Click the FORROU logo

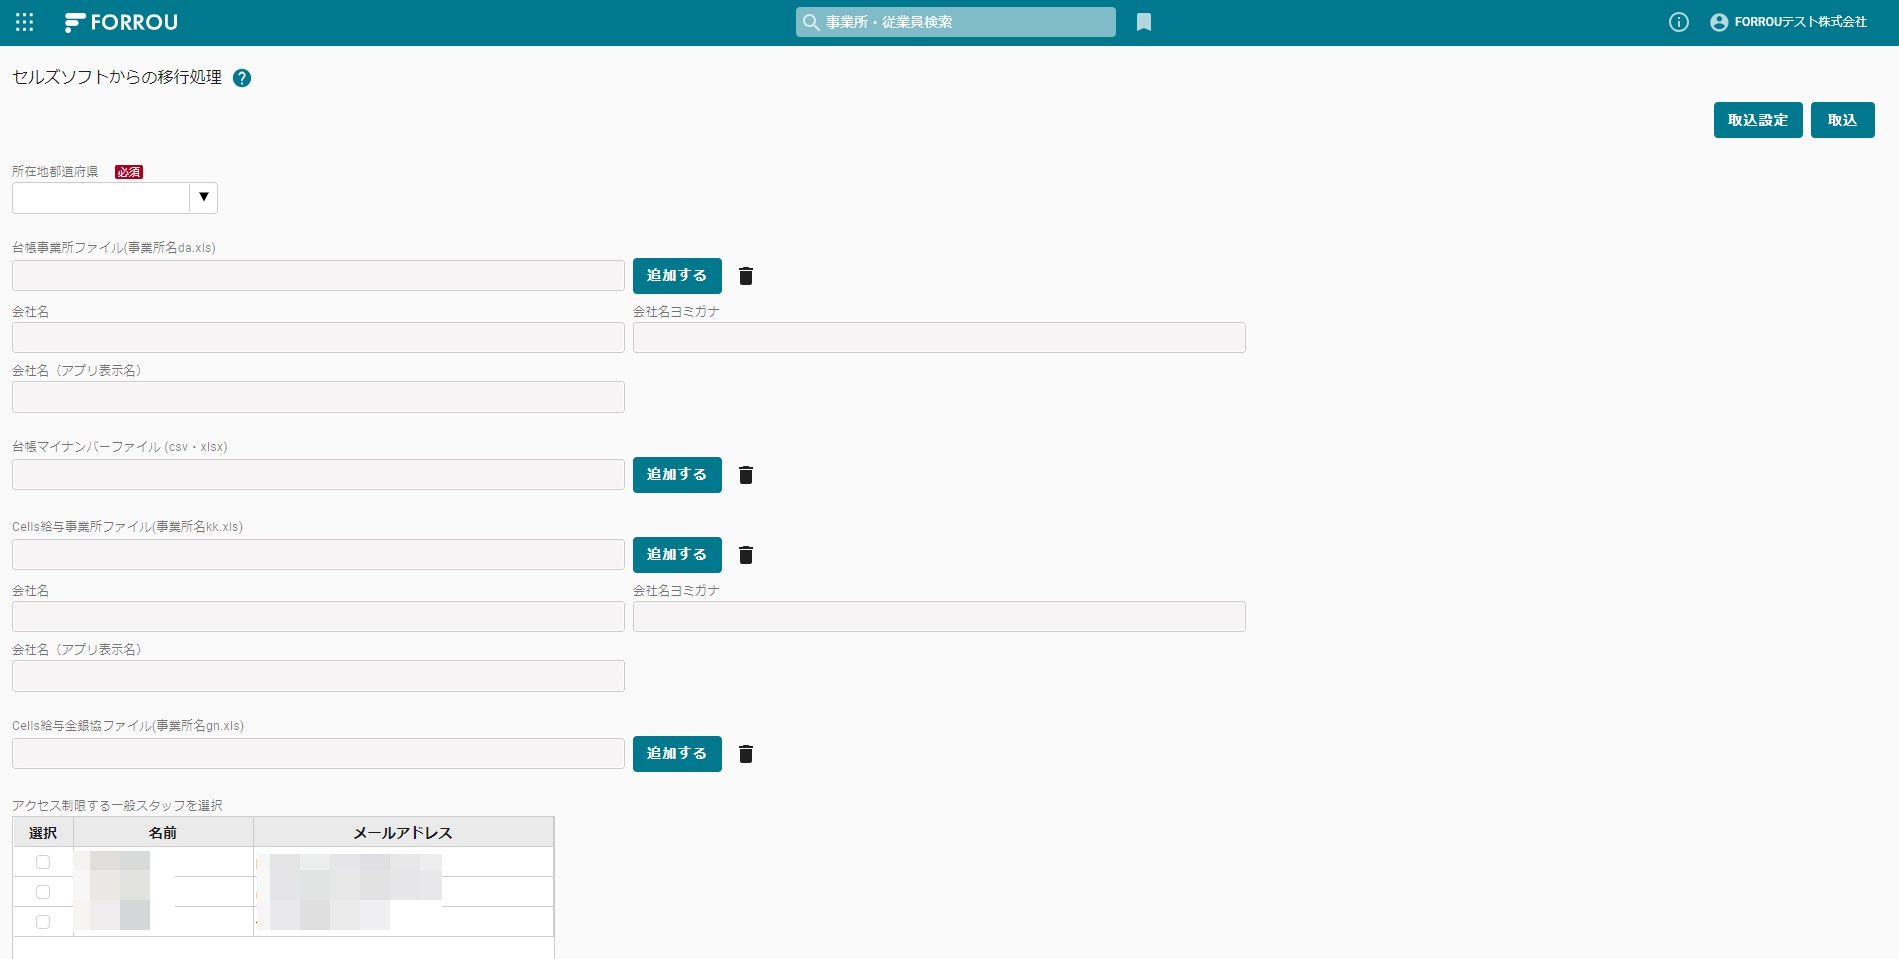(121, 22)
